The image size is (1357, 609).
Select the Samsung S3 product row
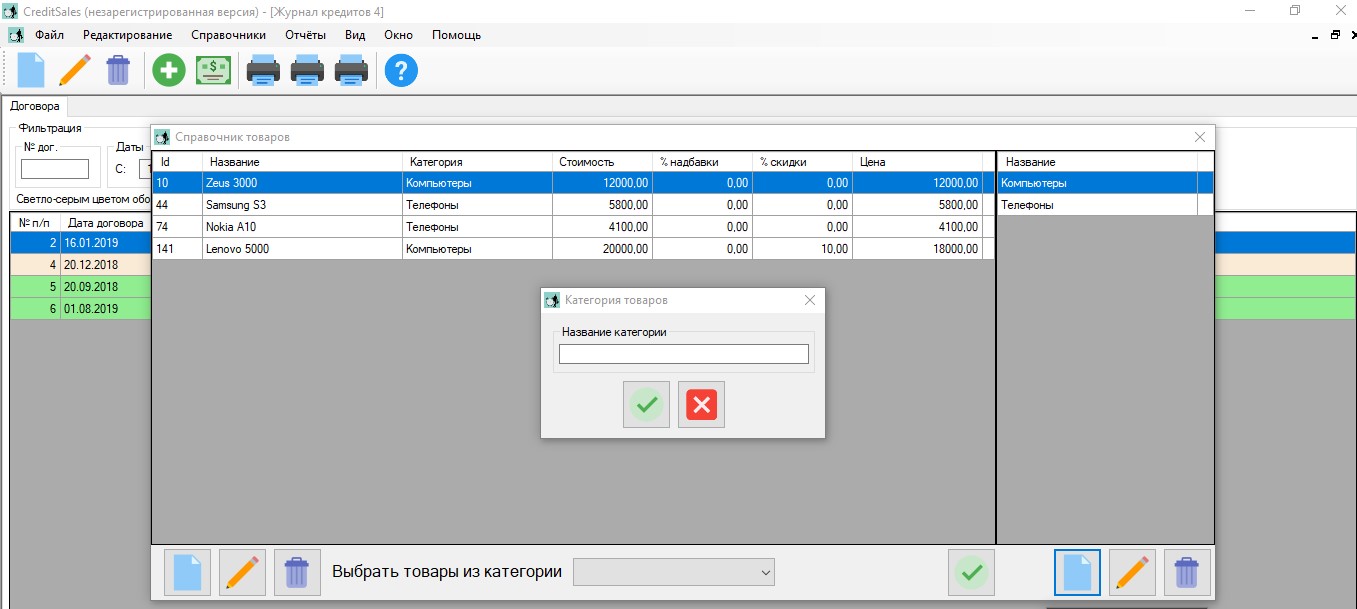pos(573,205)
